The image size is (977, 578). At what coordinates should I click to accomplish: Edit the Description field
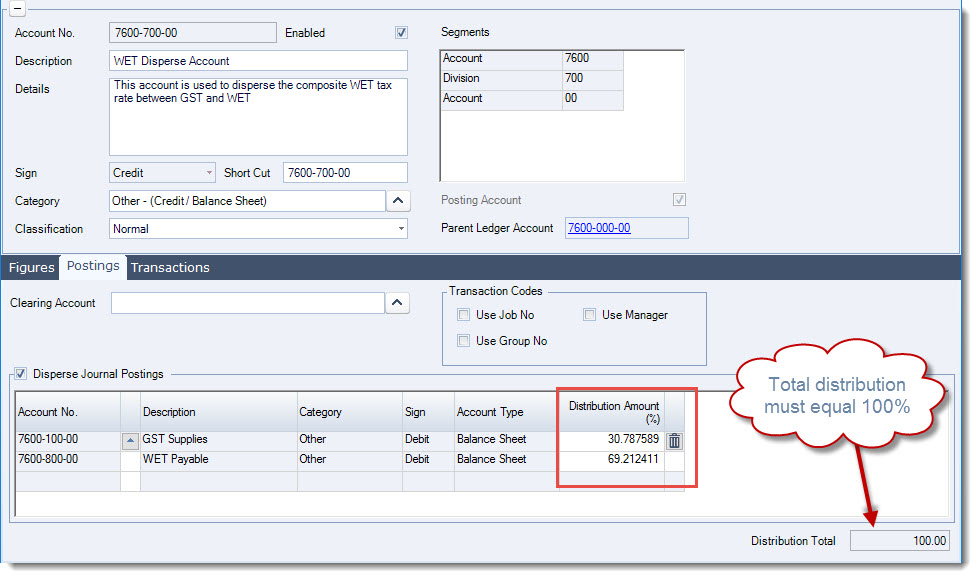258,60
